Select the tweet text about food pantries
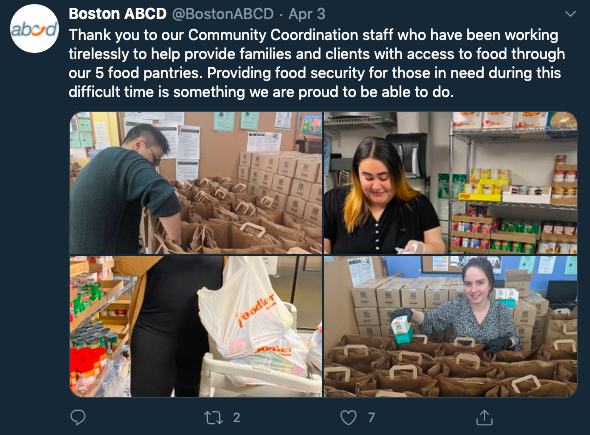The width and height of the screenshot is (590, 435). coord(317,63)
